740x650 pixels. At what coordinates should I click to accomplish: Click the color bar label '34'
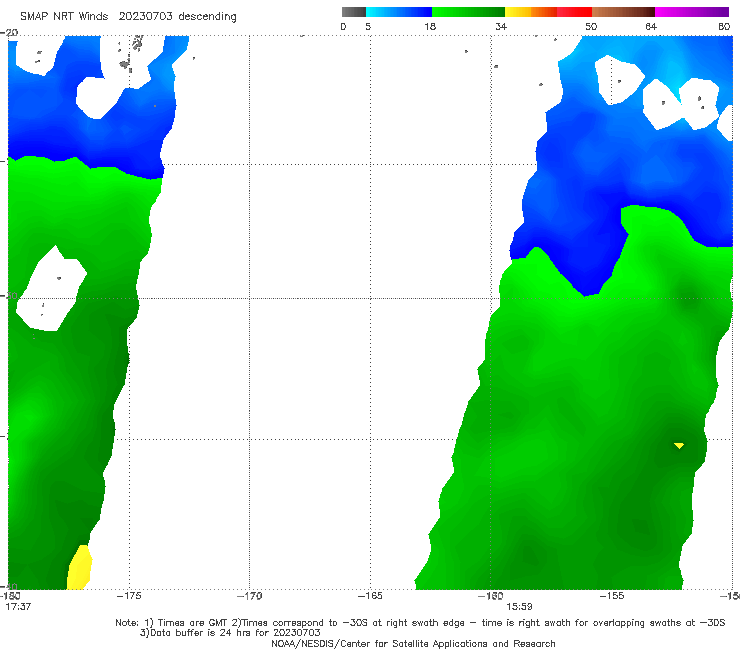tap(501, 26)
